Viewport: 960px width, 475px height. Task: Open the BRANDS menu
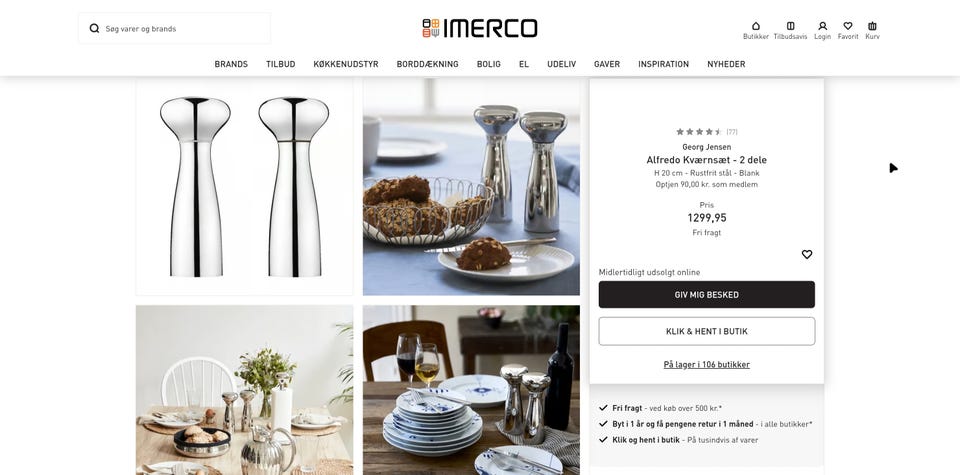tap(231, 64)
